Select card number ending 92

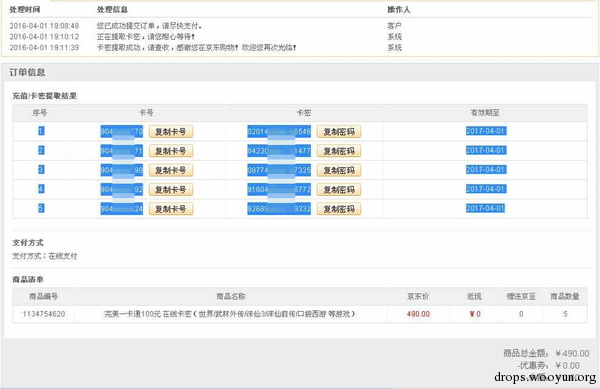tap(122, 189)
